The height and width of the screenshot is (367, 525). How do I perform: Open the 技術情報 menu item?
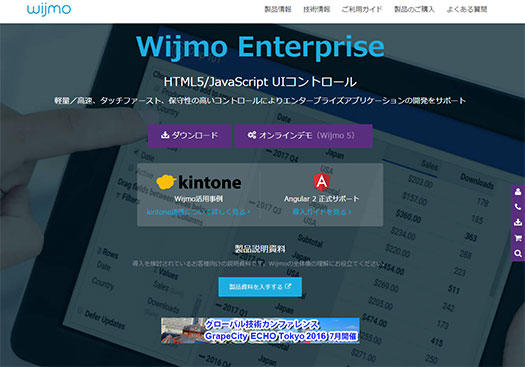316,9
